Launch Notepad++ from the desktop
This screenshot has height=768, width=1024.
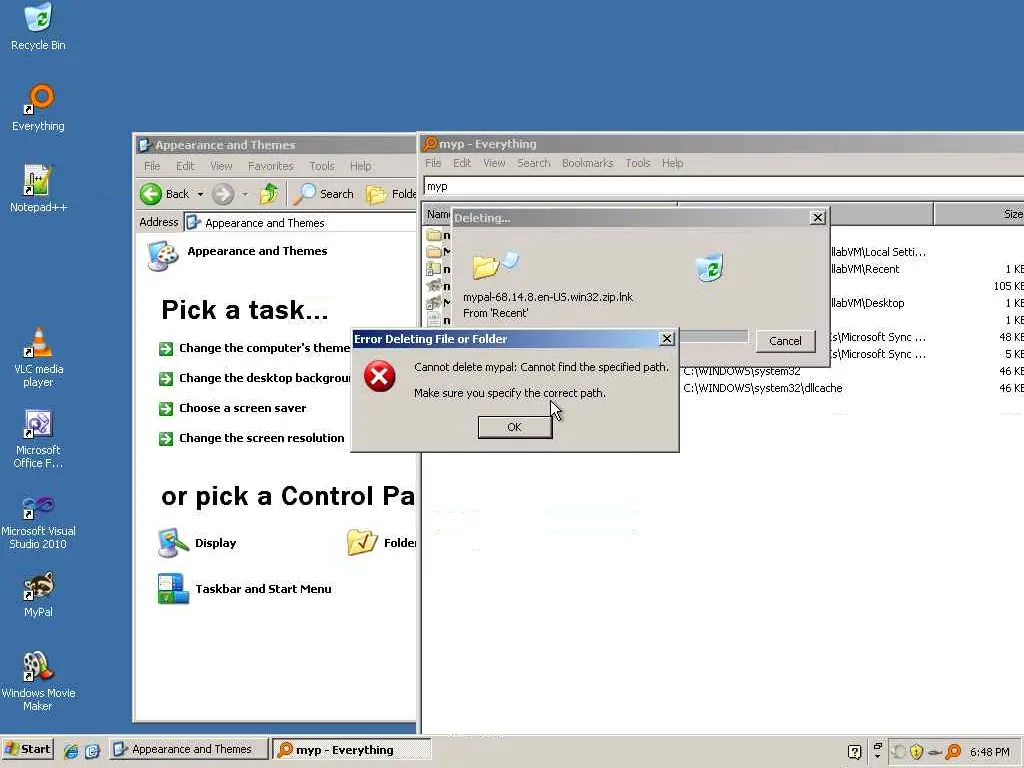[x=38, y=189]
